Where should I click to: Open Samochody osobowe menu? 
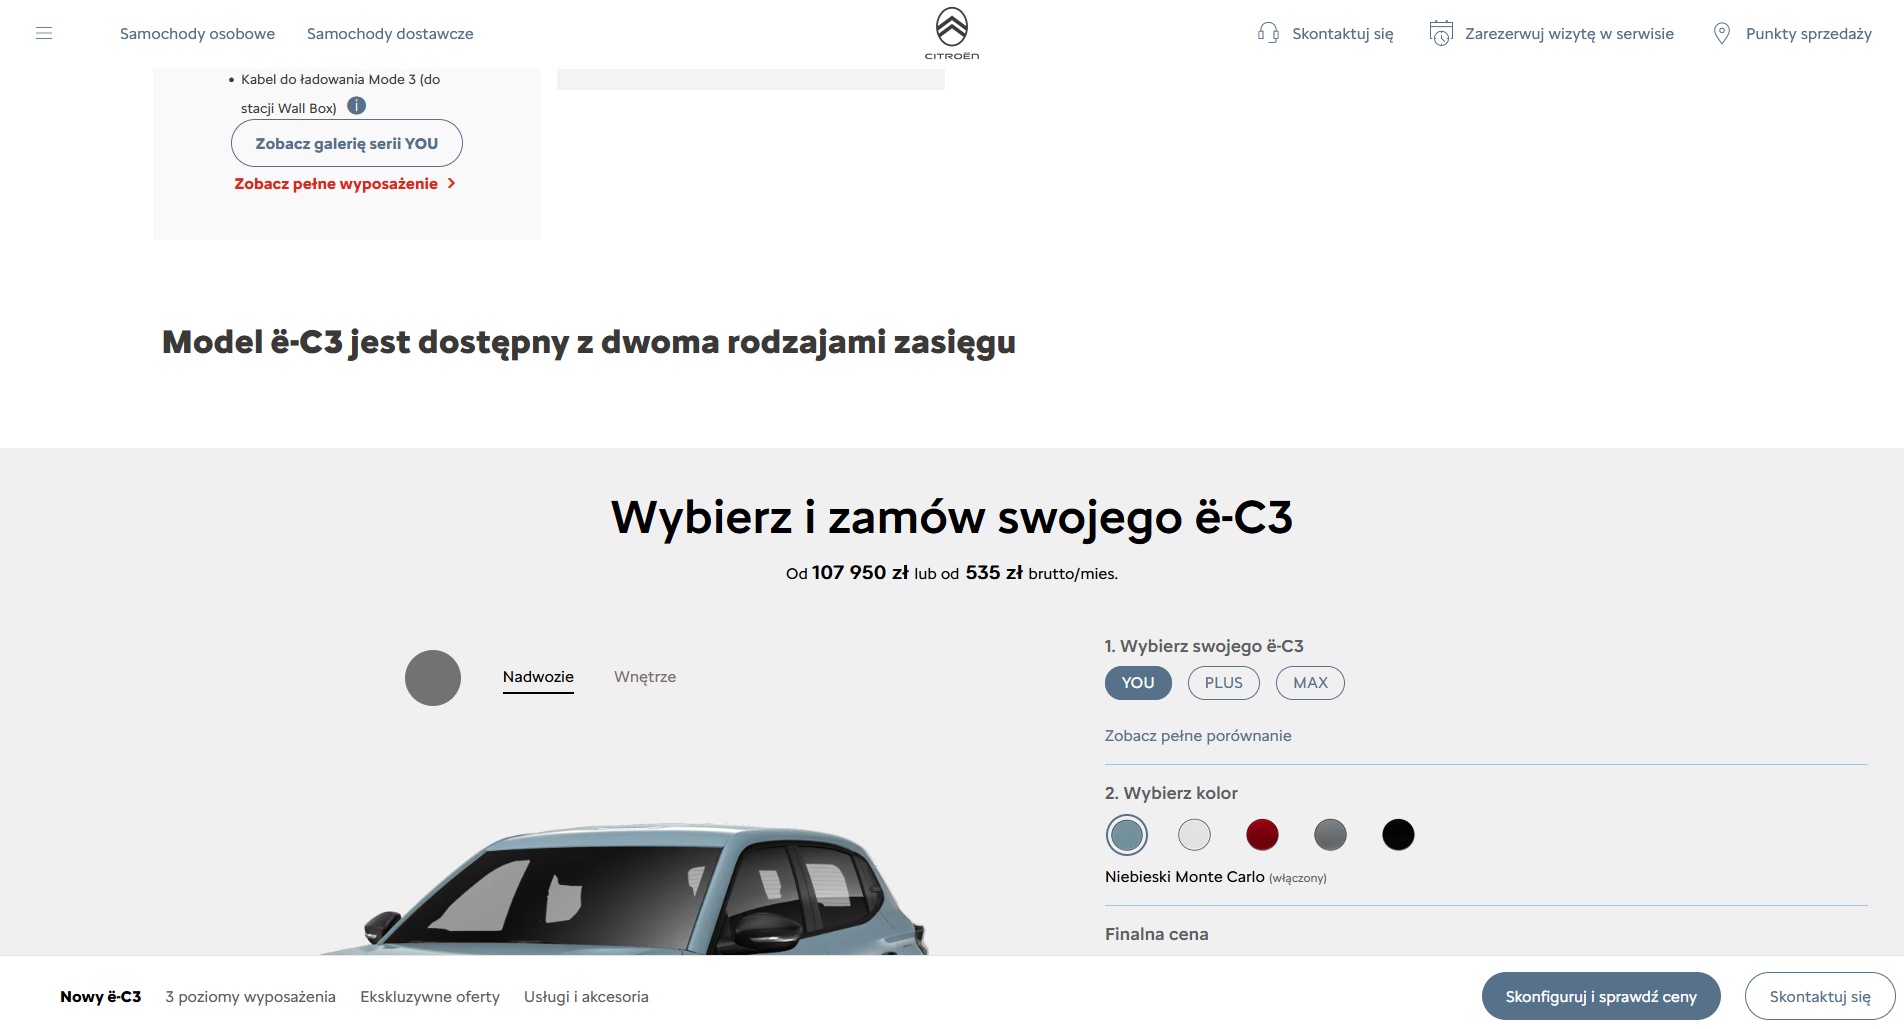(x=197, y=33)
